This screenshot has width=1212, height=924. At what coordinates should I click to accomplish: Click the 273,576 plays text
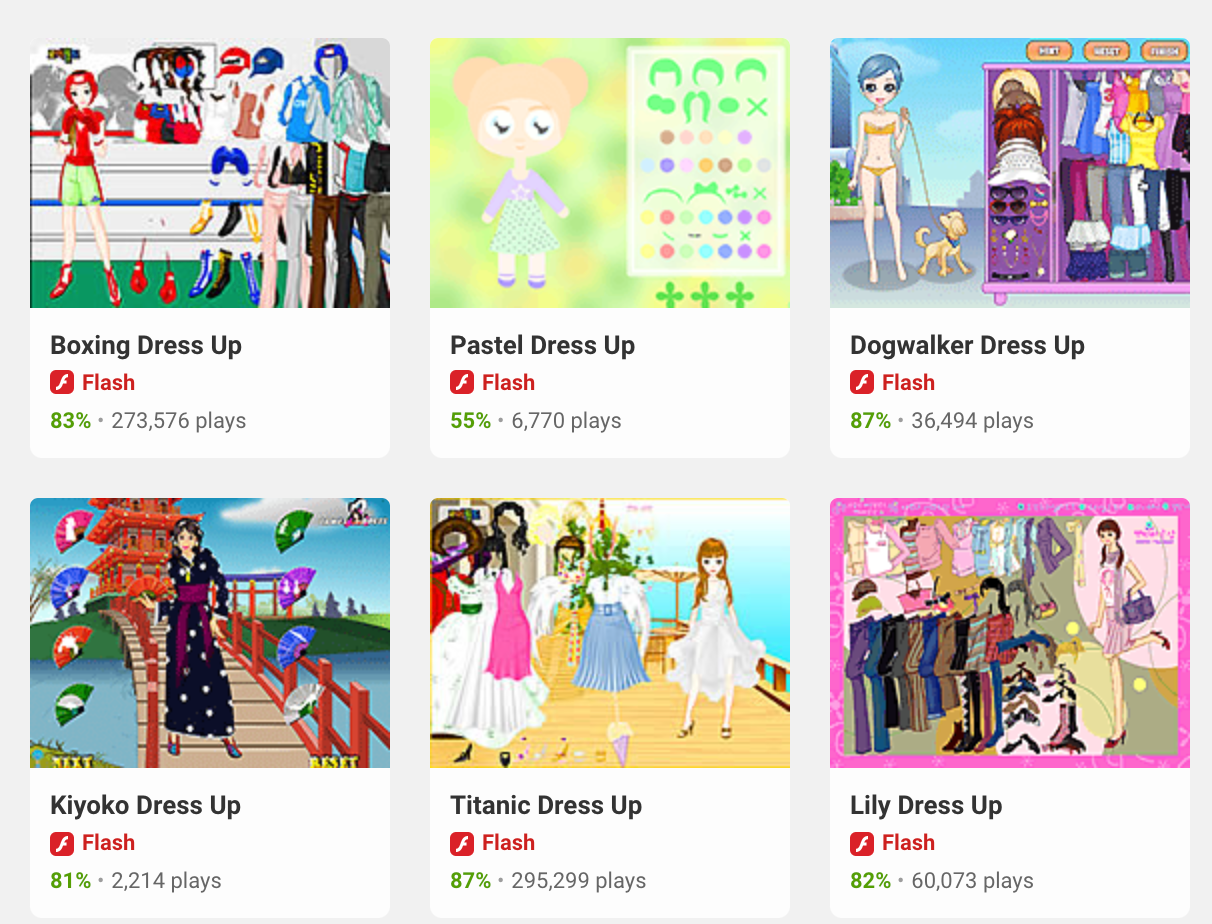click(x=179, y=421)
